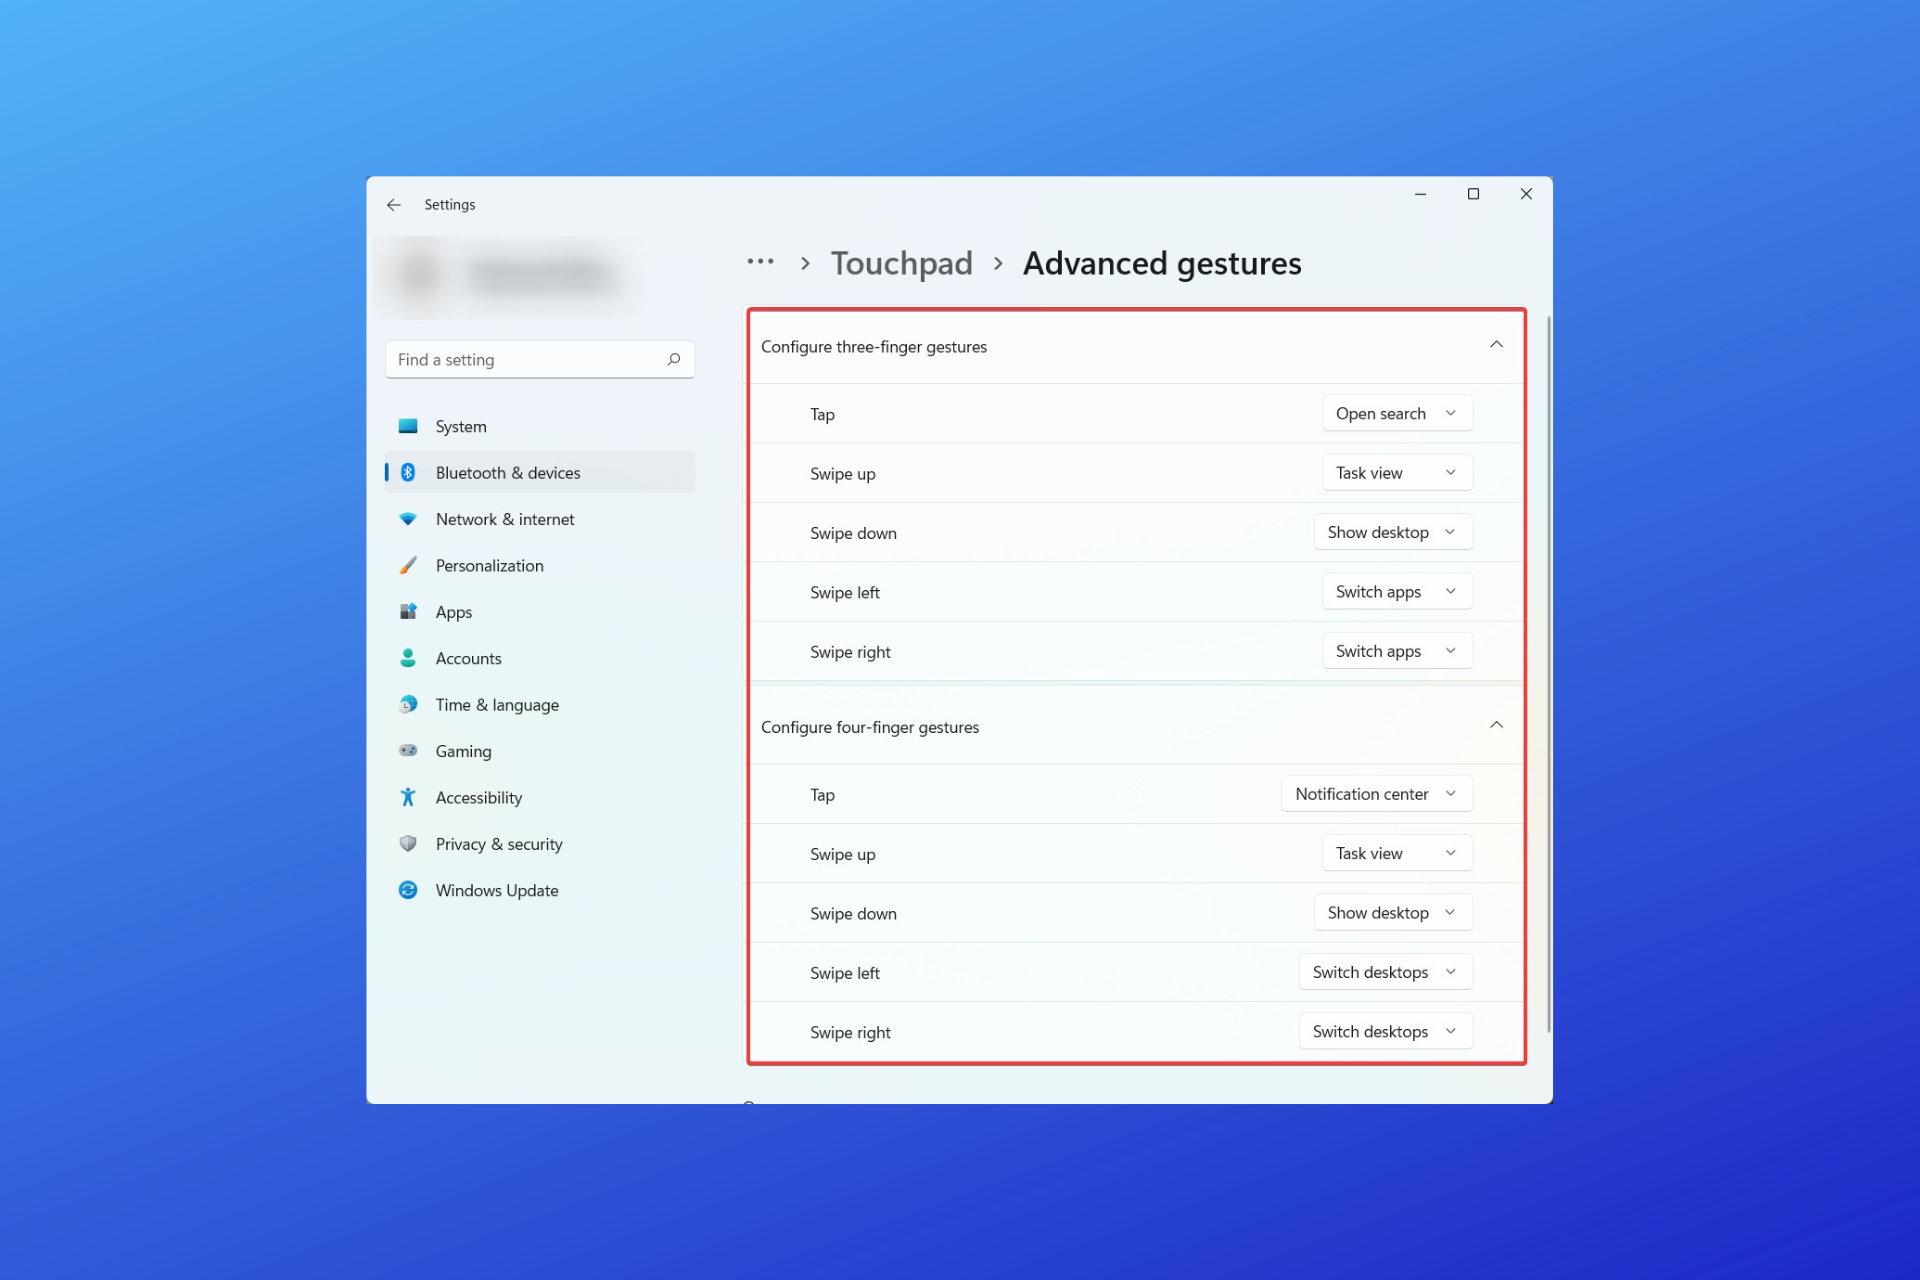Click the Personalization paintbrush icon
Image resolution: width=1920 pixels, height=1280 pixels.
coord(408,566)
